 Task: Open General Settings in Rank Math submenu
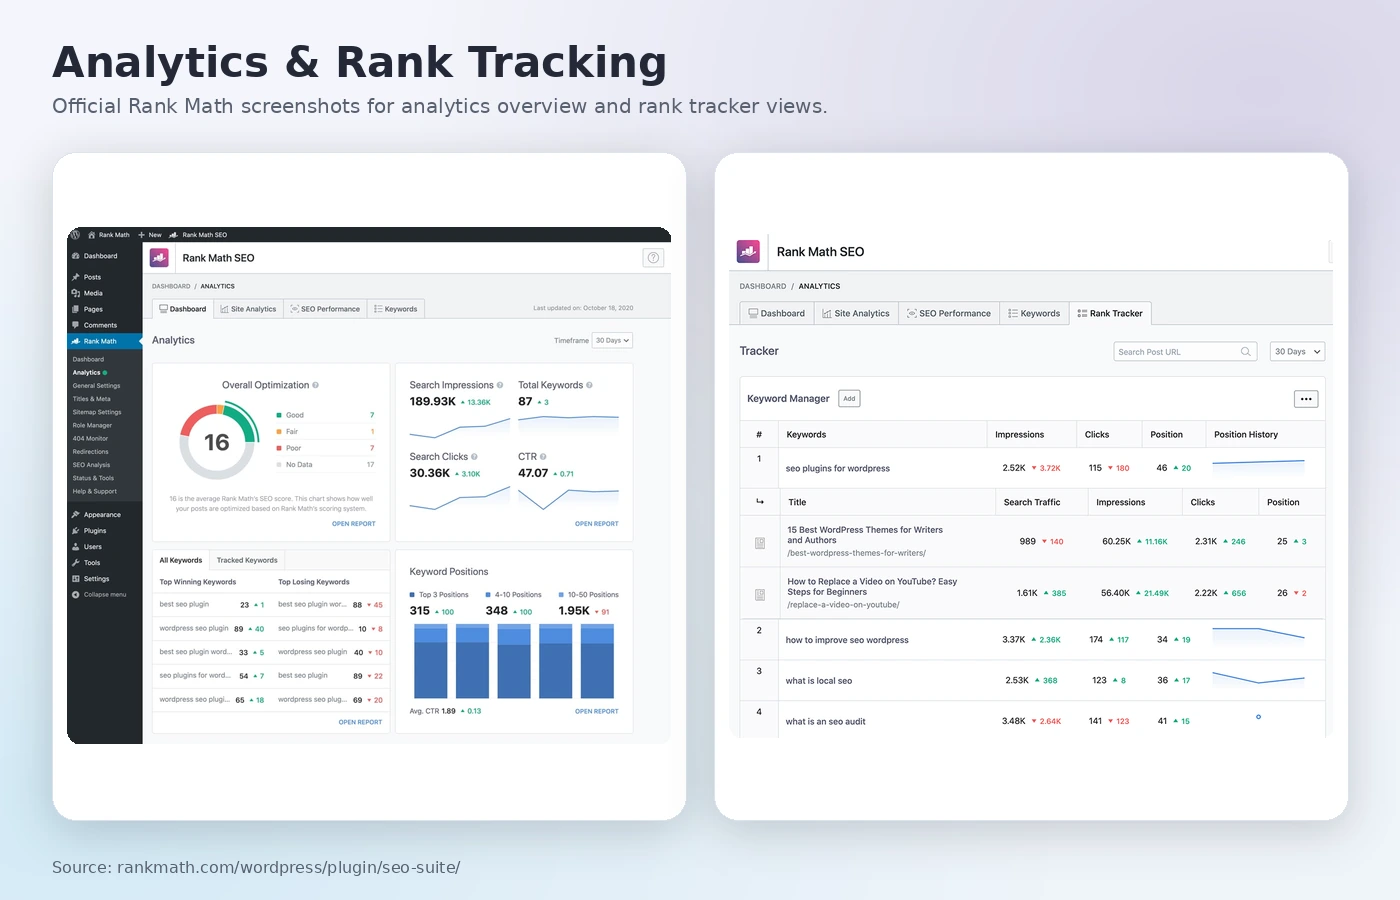pos(96,386)
